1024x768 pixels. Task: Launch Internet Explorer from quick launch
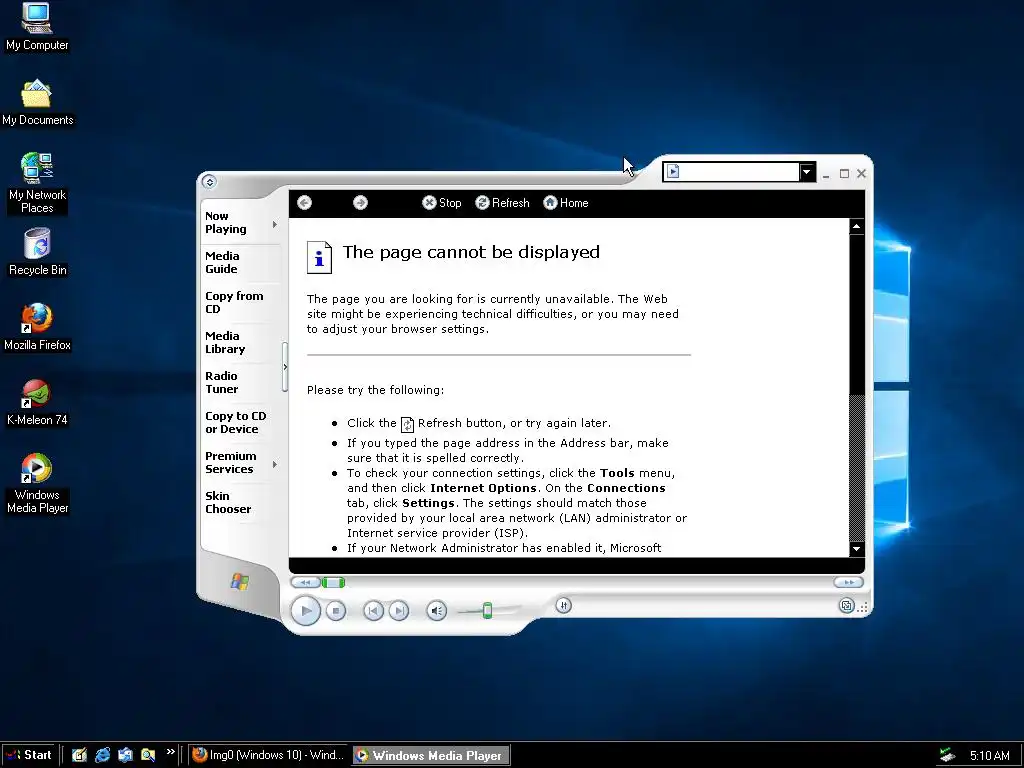pyautogui.click(x=102, y=755)
